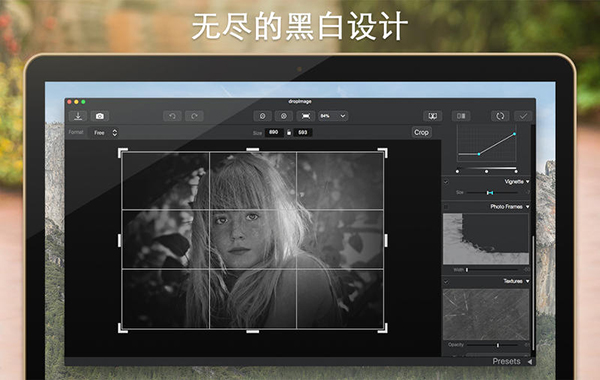Click the zoom in circle icon
600x380 pixels.
point(284,116)
